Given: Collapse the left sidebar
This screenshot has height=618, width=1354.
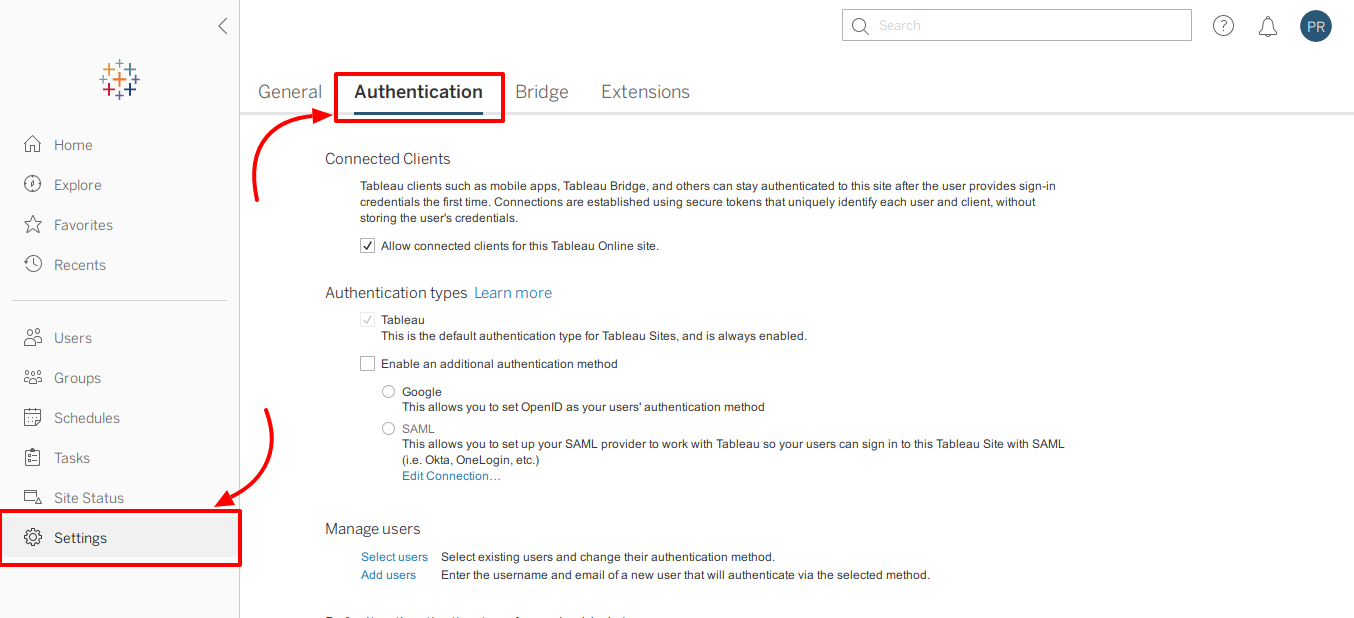Looking at the screenshot, I should 222,26.
